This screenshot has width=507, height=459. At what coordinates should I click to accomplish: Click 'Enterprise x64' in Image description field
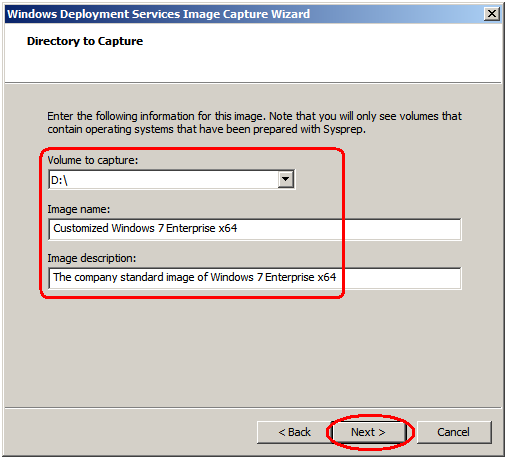coord(301,277)
